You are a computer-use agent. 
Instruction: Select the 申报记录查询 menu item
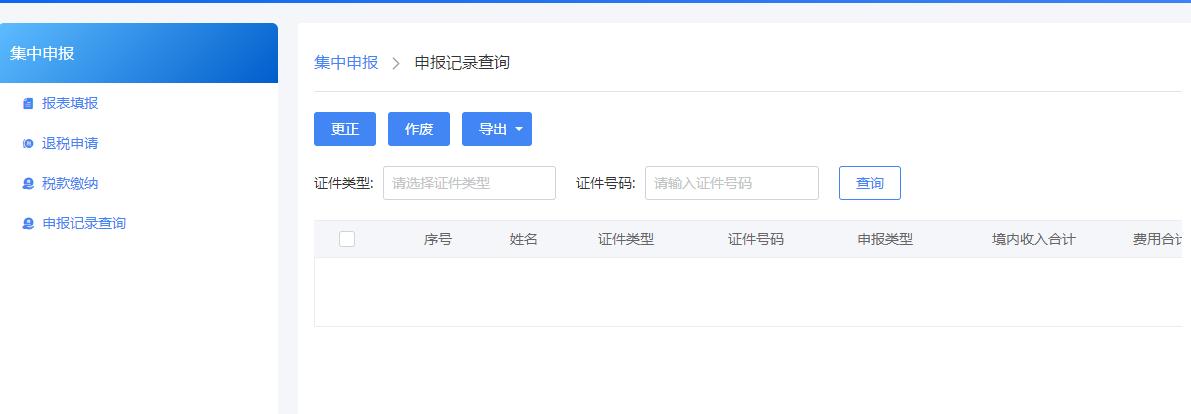coord(84,223)
